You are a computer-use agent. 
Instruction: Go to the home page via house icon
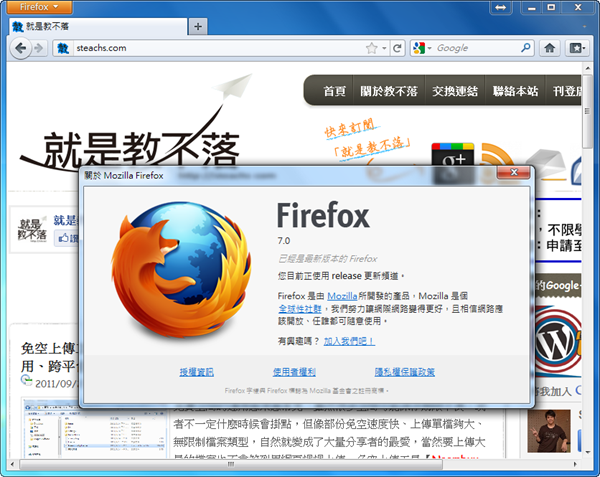coord(549,48)
